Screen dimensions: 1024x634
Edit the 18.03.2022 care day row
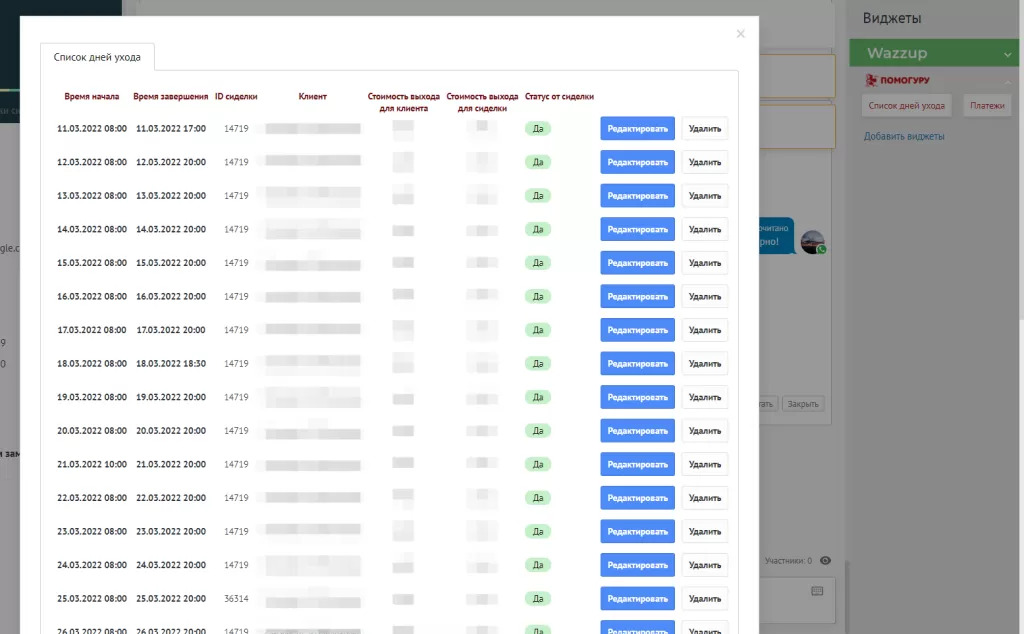pos(637,364)
